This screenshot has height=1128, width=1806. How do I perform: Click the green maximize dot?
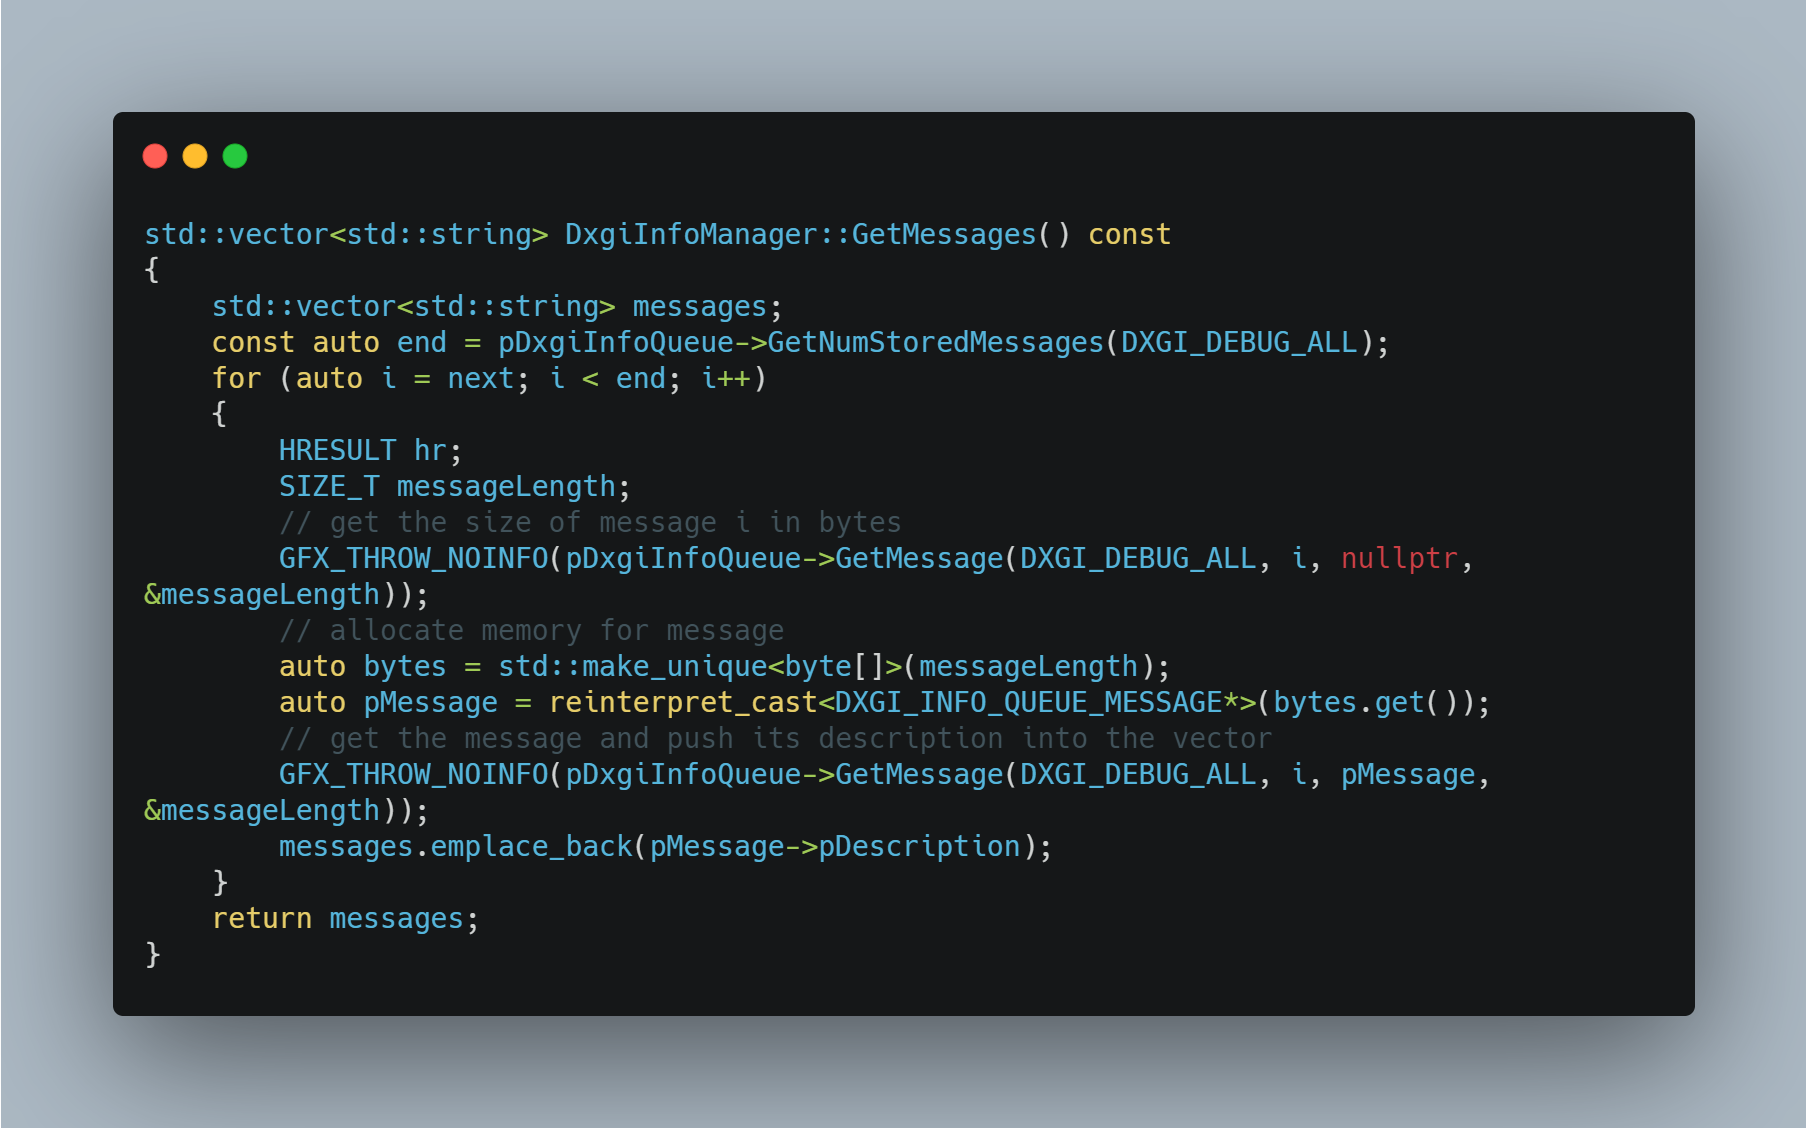[235, 156]
